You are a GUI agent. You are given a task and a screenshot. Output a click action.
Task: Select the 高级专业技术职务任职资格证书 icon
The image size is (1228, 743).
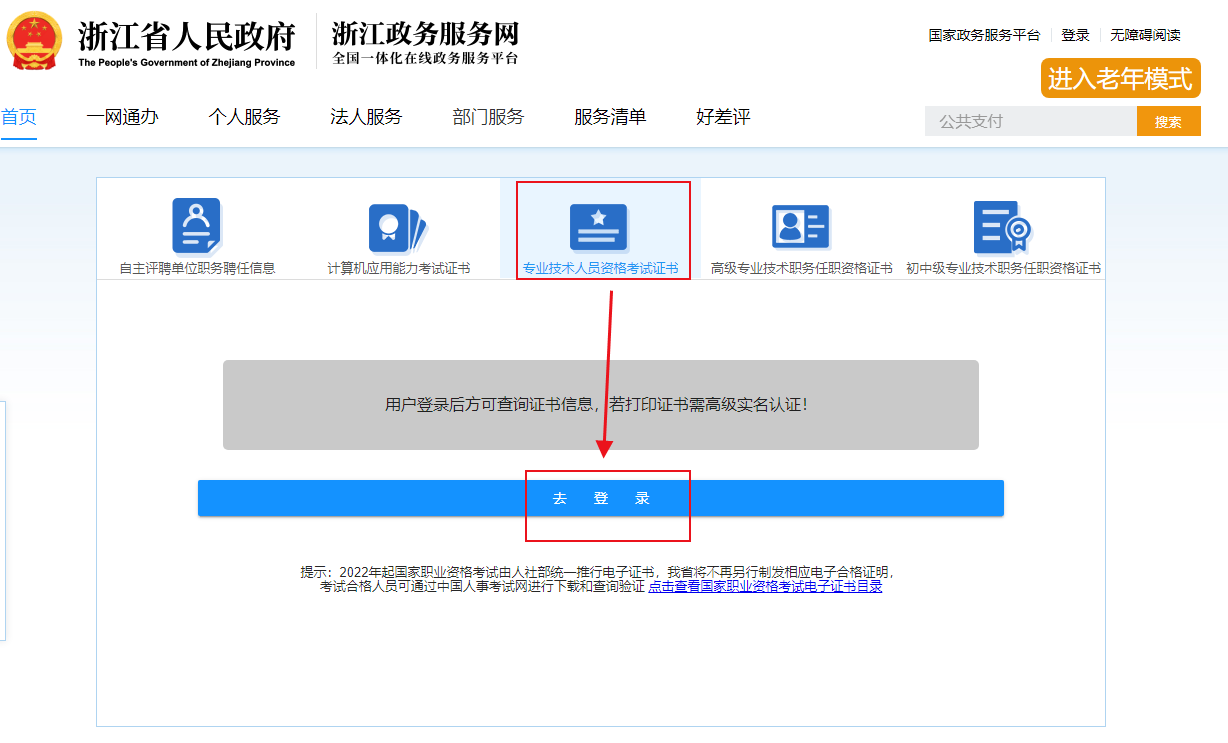pos(799,228)
